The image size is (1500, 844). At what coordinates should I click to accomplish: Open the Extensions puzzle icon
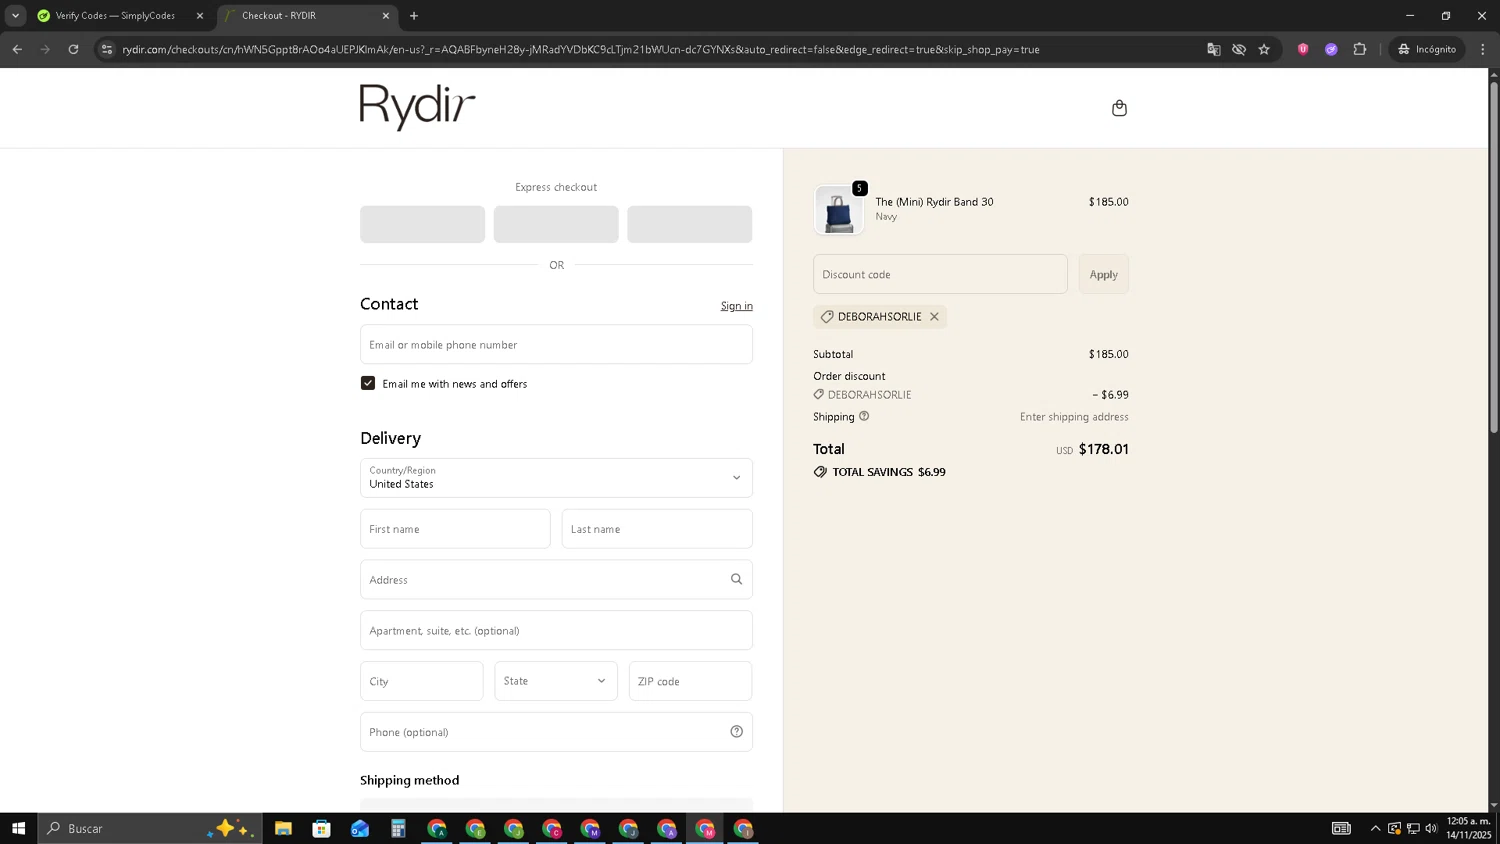1359,49
